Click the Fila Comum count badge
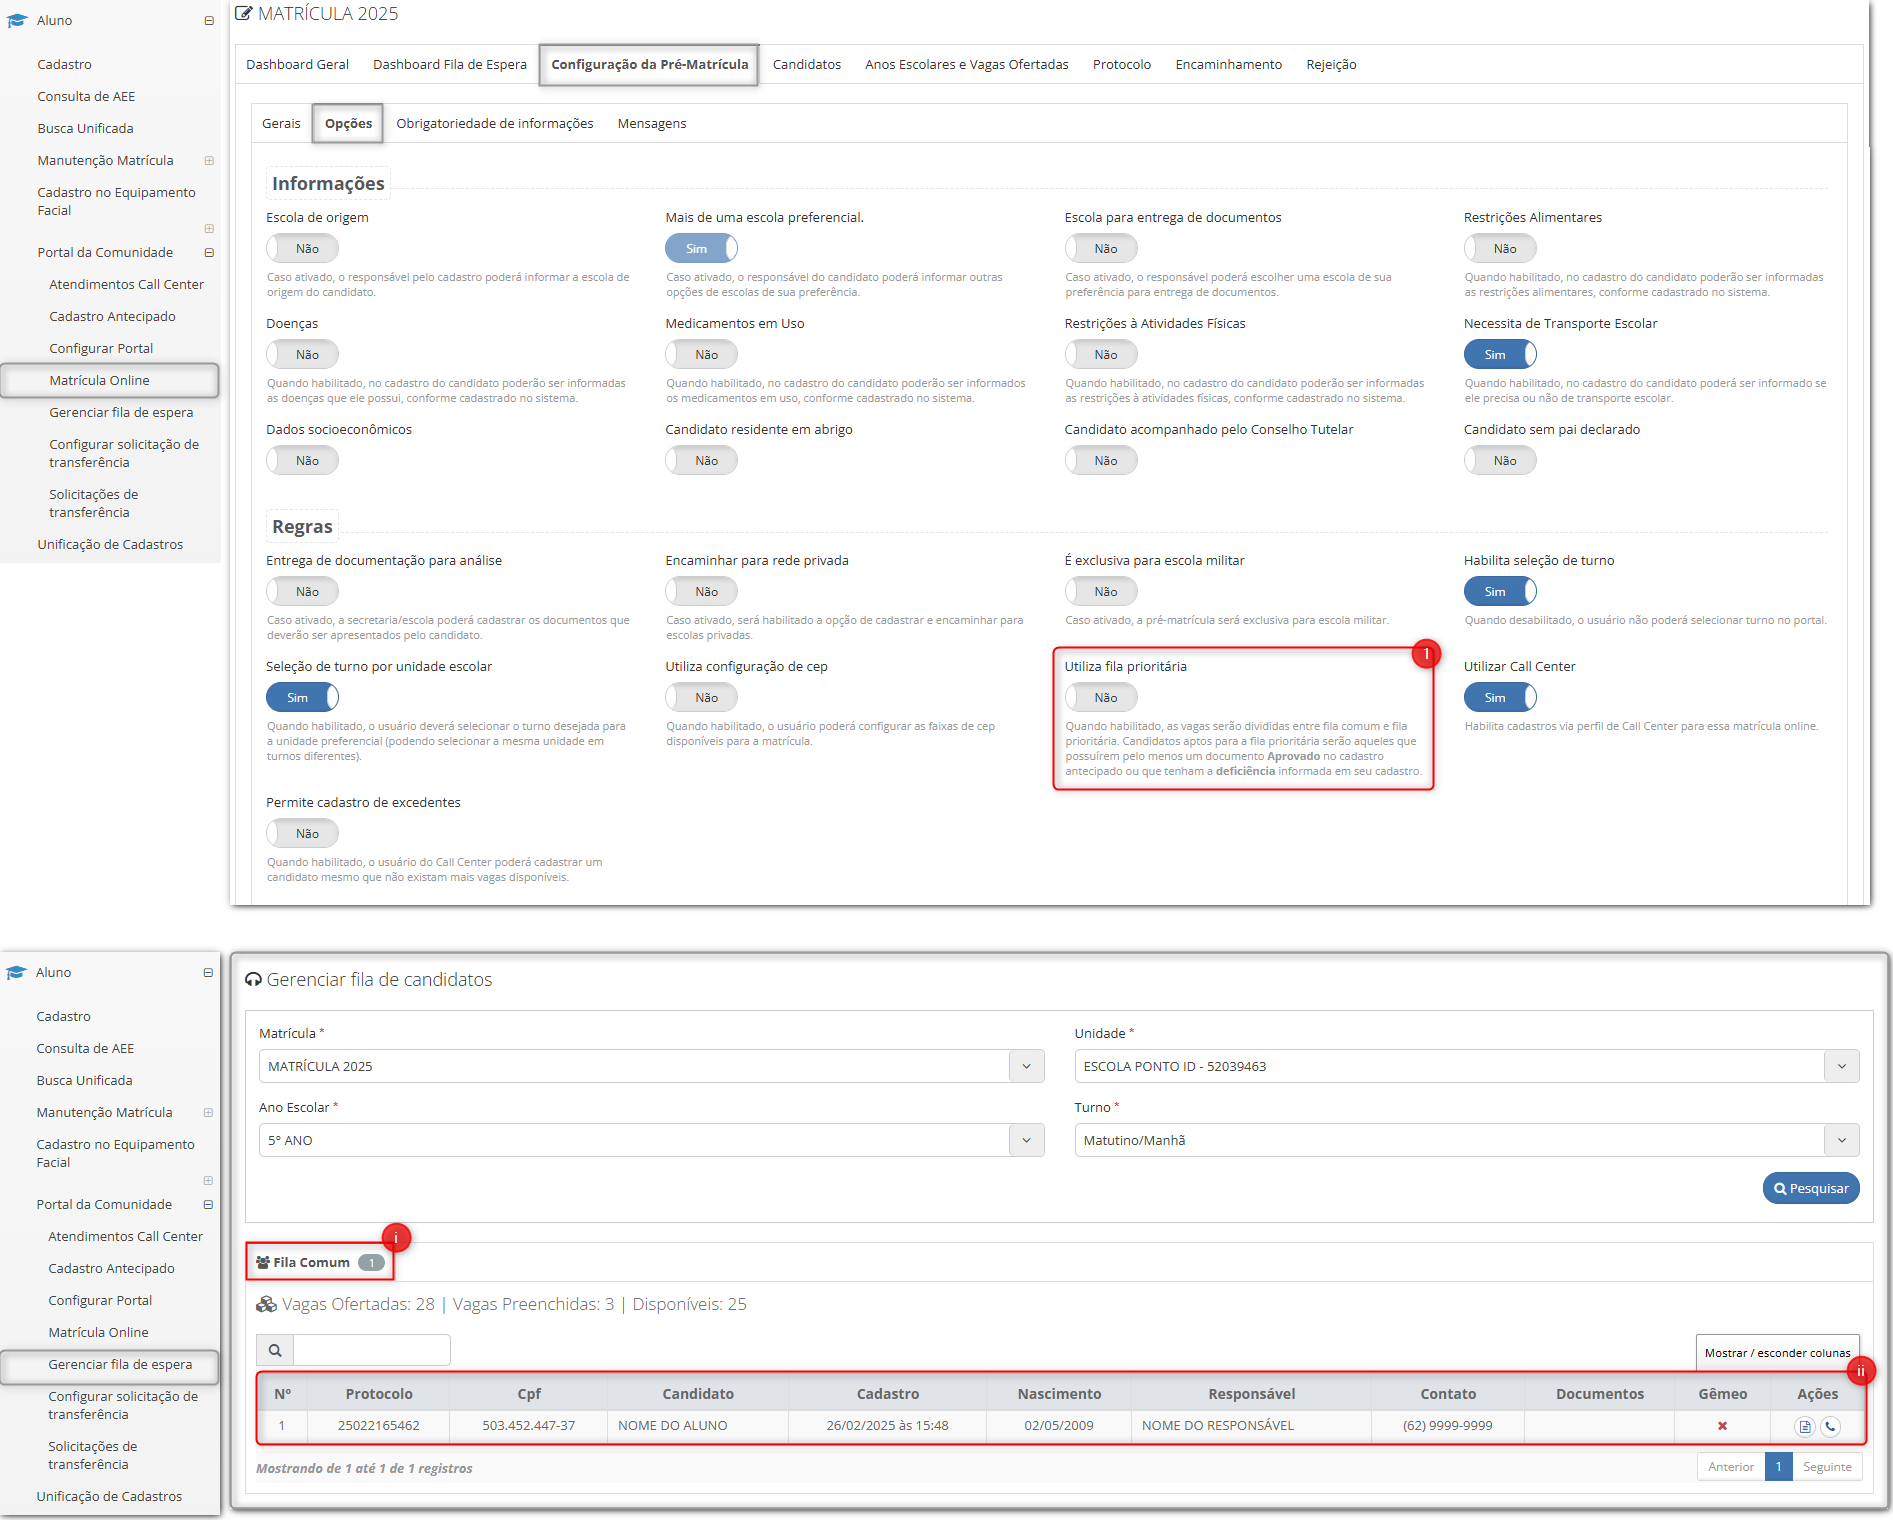Image resolution: width=1893 pixels, height=1520 pixels. (x=371, y=1262)
